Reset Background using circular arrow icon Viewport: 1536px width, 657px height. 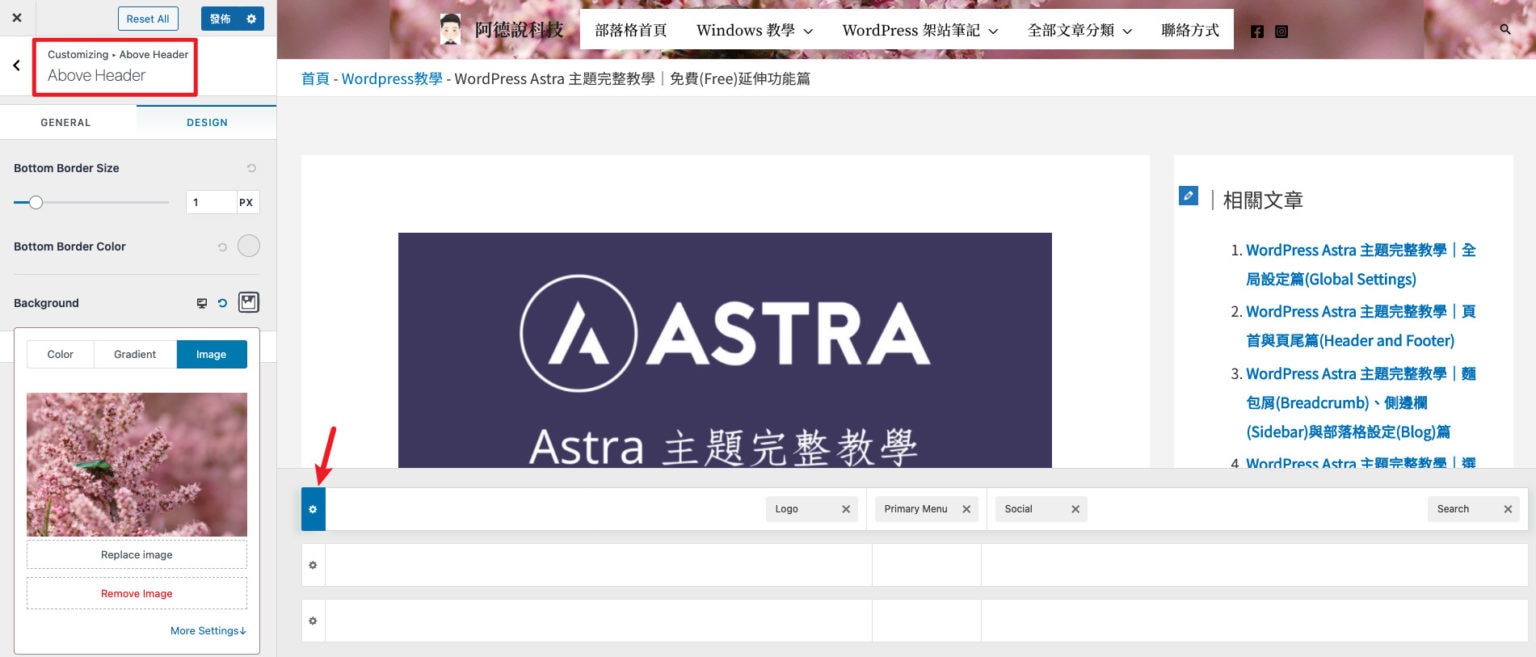(x=222, y=302)
